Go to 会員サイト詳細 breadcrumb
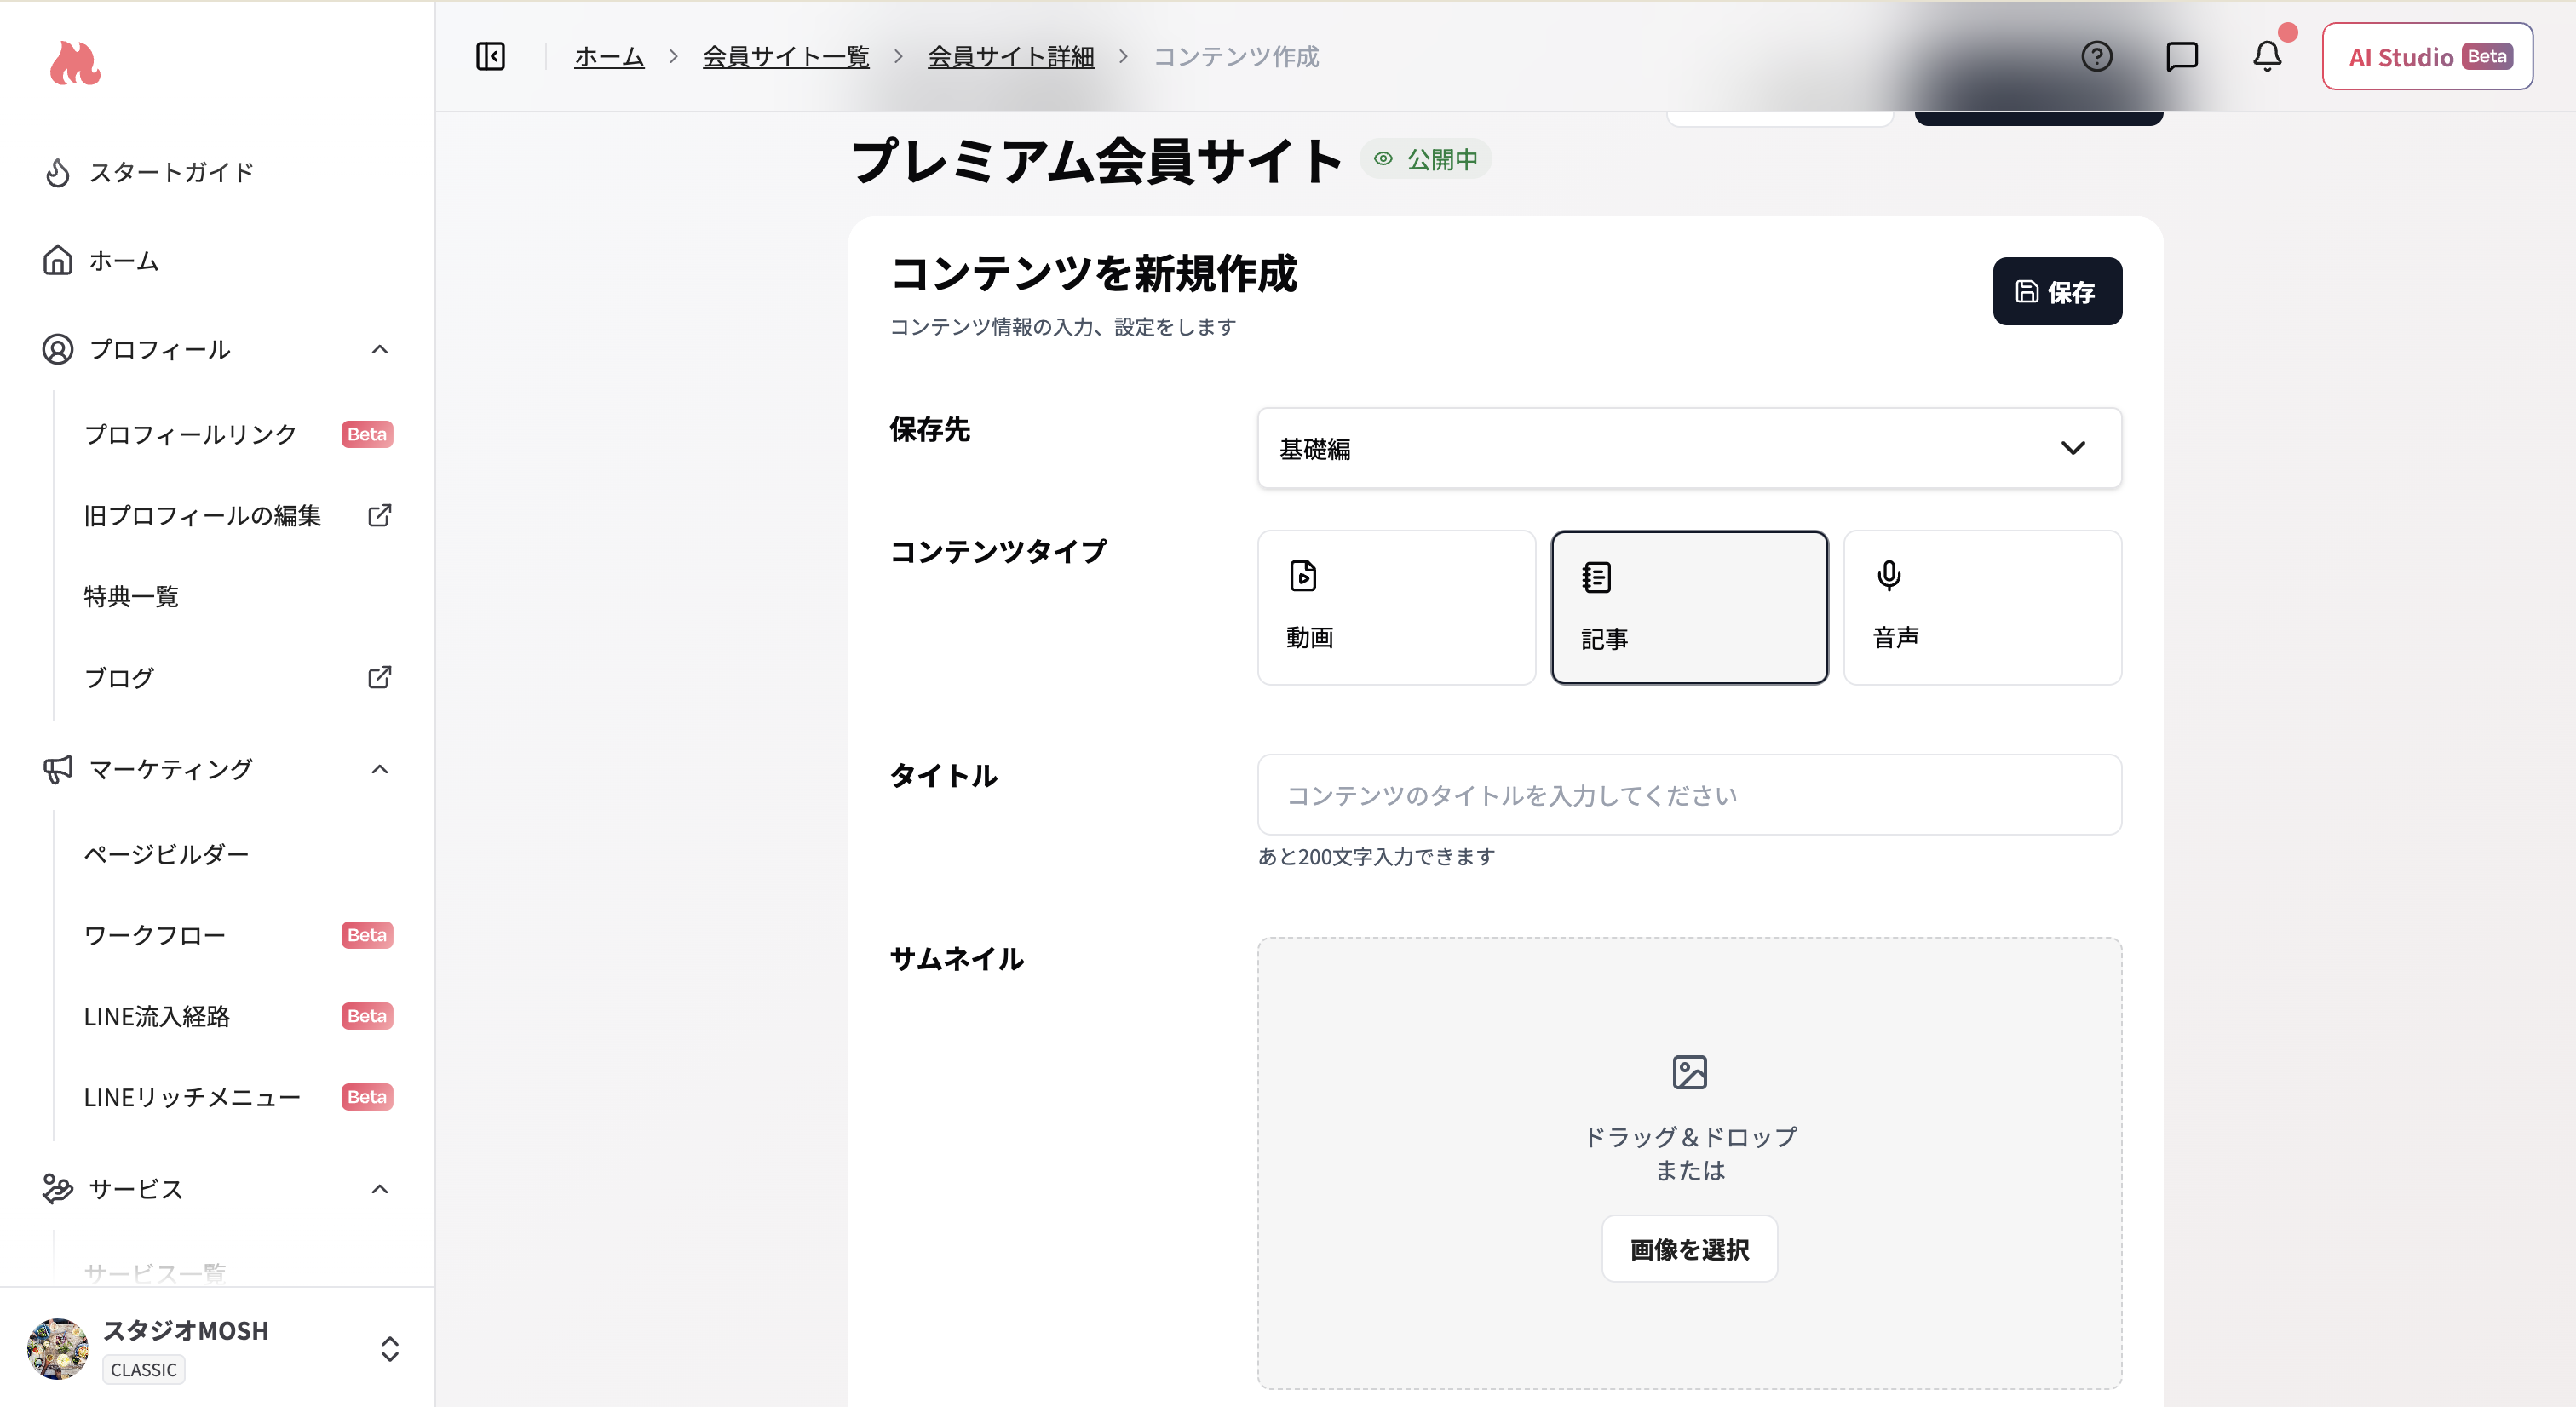 1011,57
